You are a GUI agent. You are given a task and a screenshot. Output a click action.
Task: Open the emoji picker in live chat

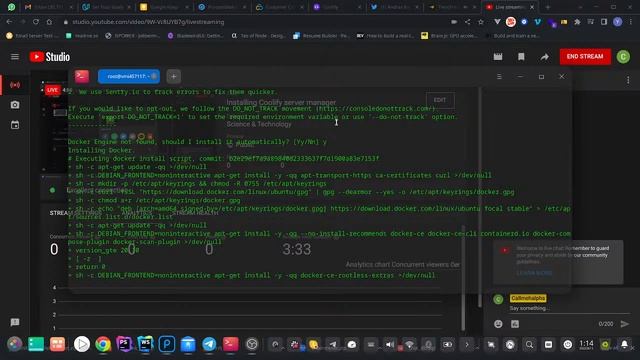click(x=498, y=324)
